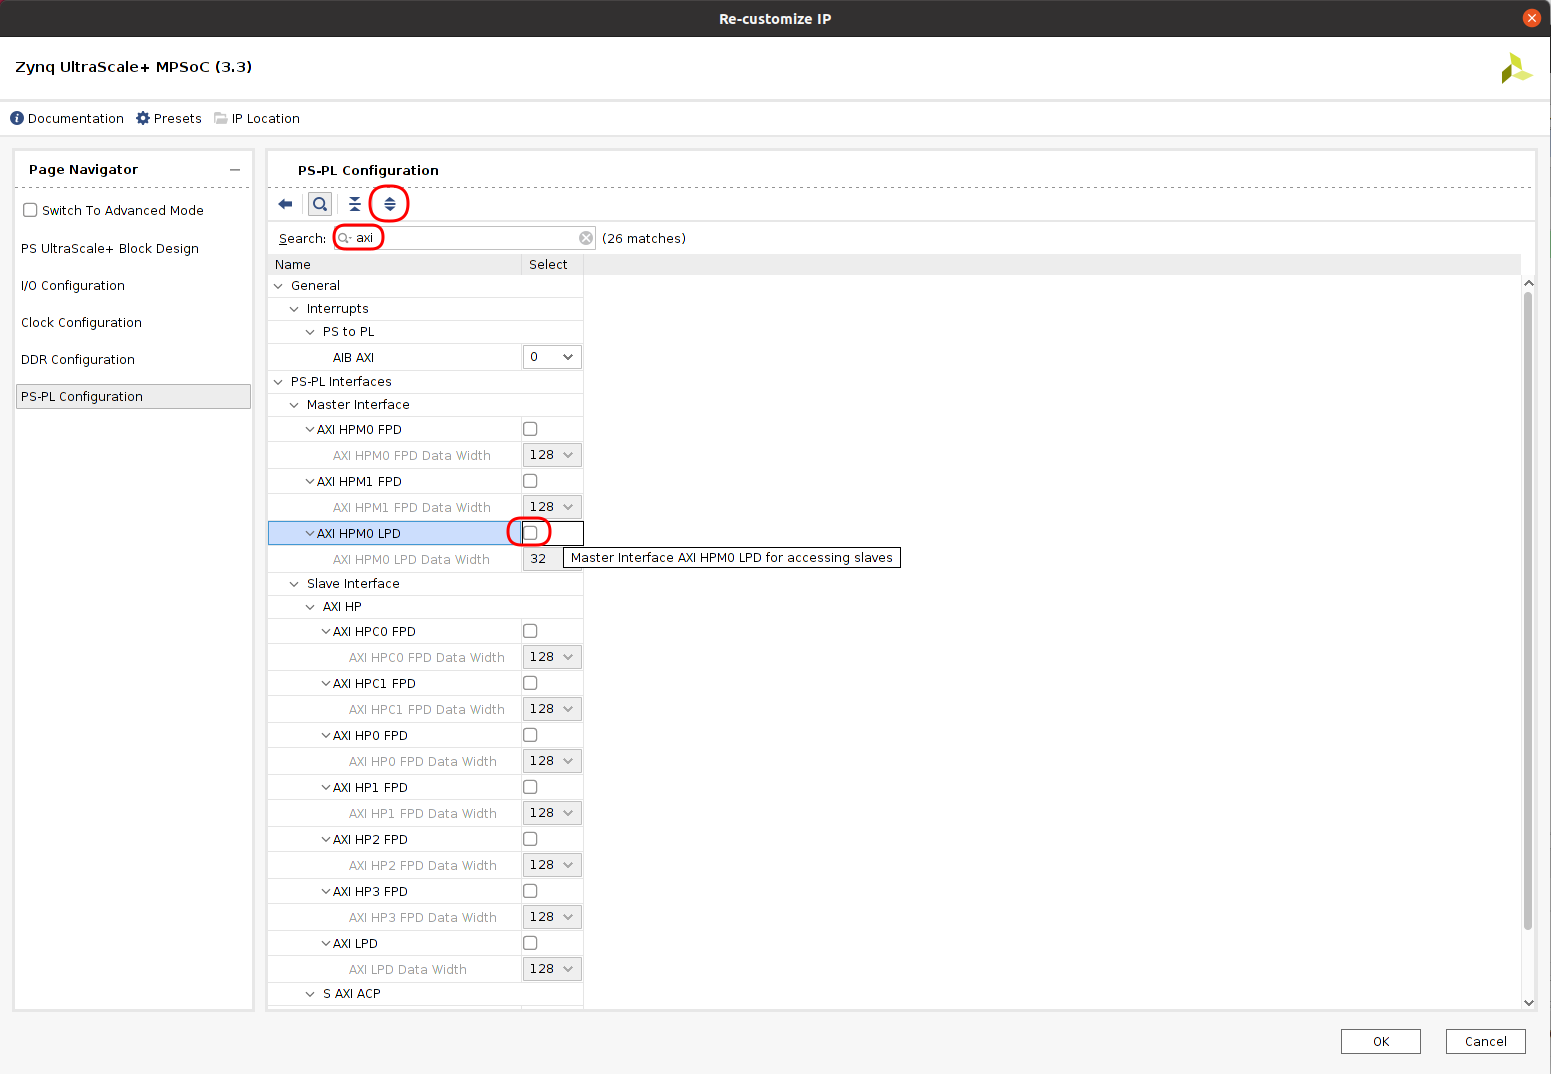Collapse the AXI HPM0 FPD row chevron
Viewport: 1551px width, 1074px height.
310,429
